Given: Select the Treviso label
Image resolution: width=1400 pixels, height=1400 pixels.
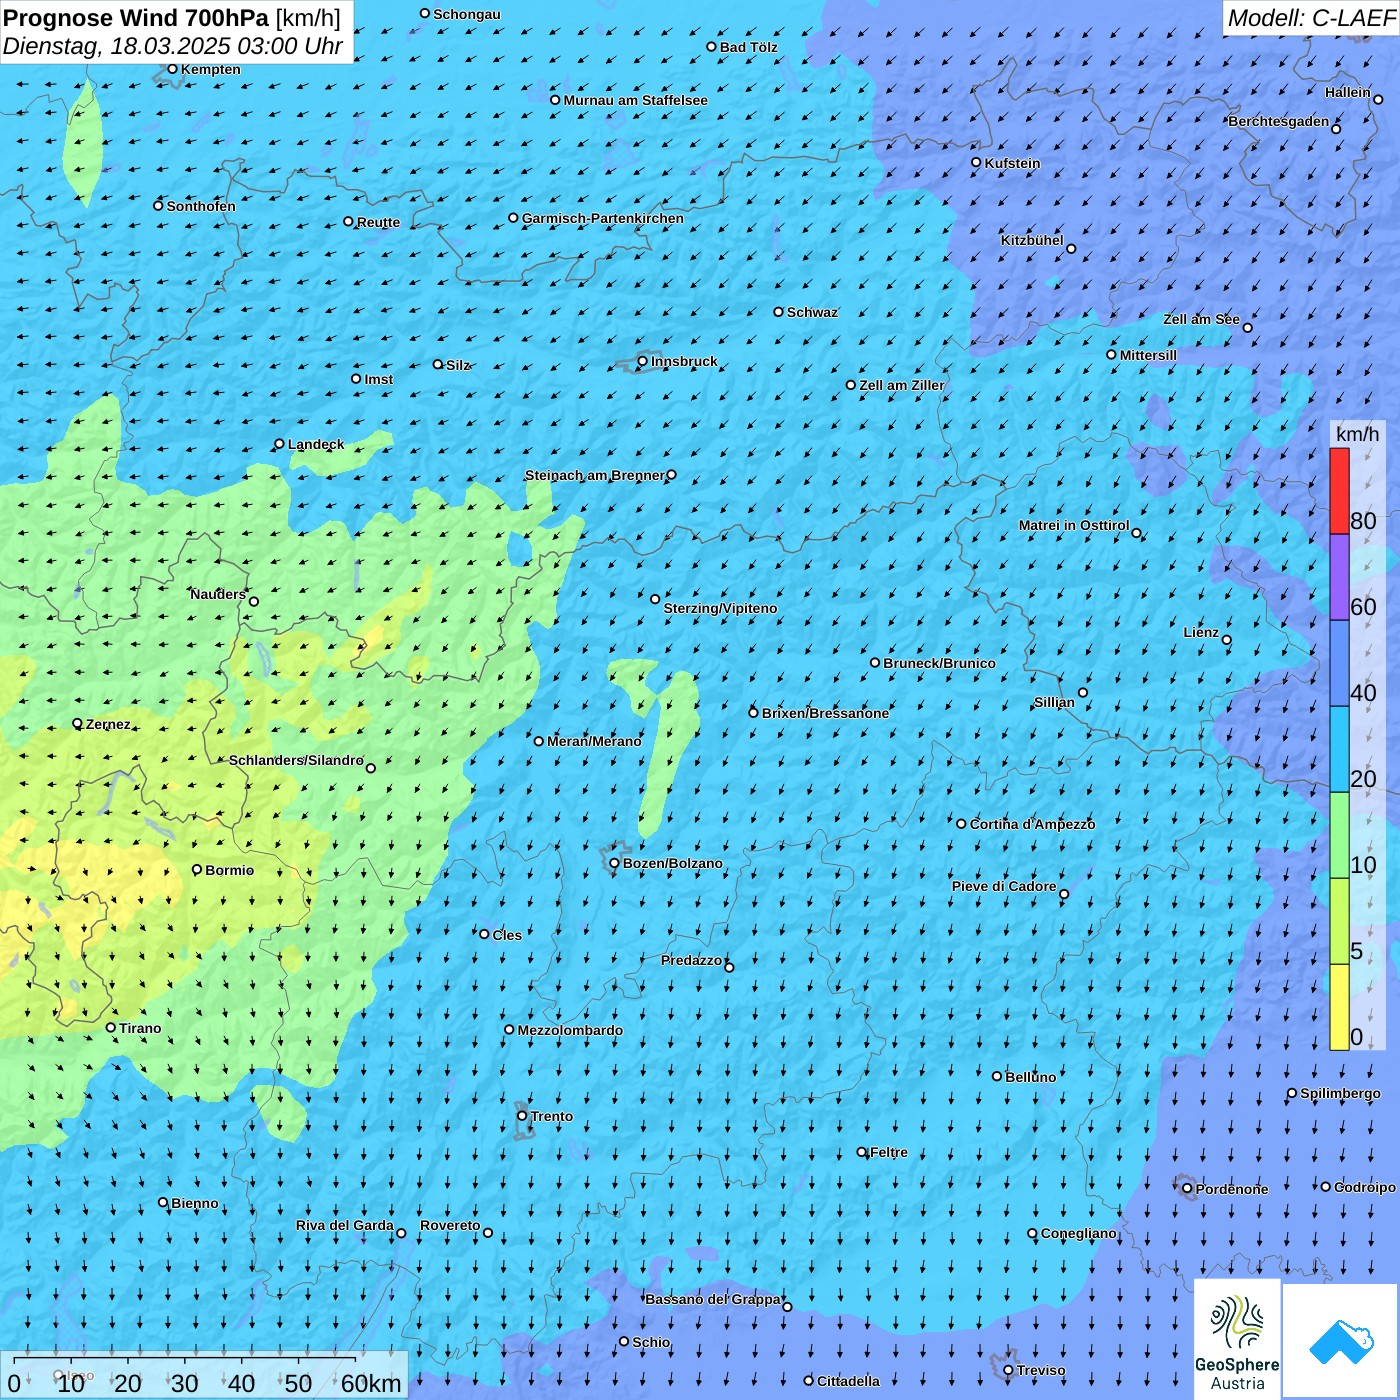Looking at the screenshot, I should coord(1041,1370).
